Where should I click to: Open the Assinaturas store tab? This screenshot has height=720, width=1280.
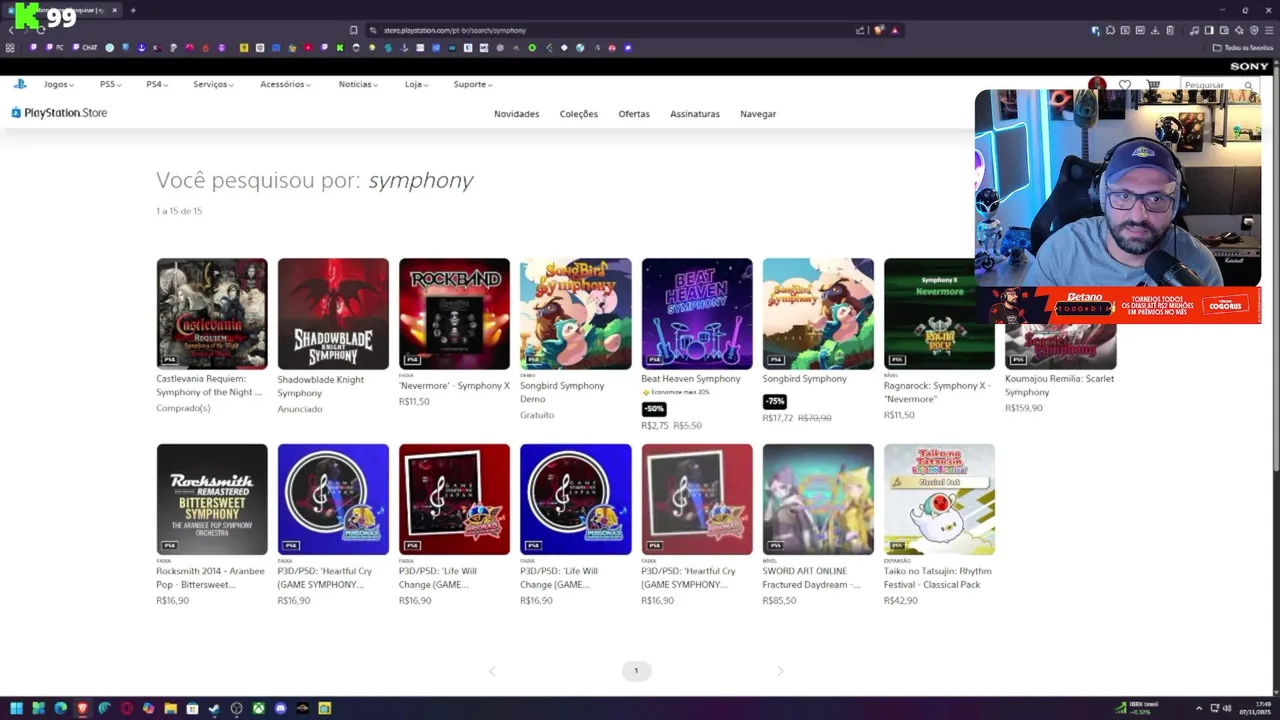coord(695,114)
